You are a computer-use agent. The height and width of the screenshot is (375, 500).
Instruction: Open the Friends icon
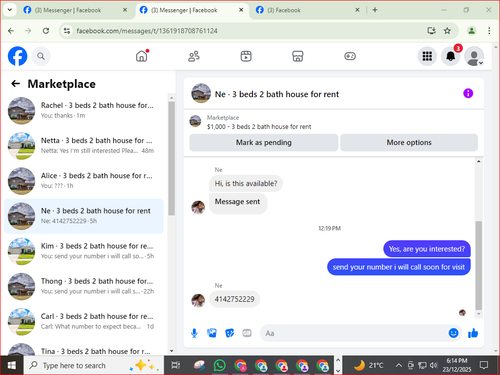tap(194, 56)
